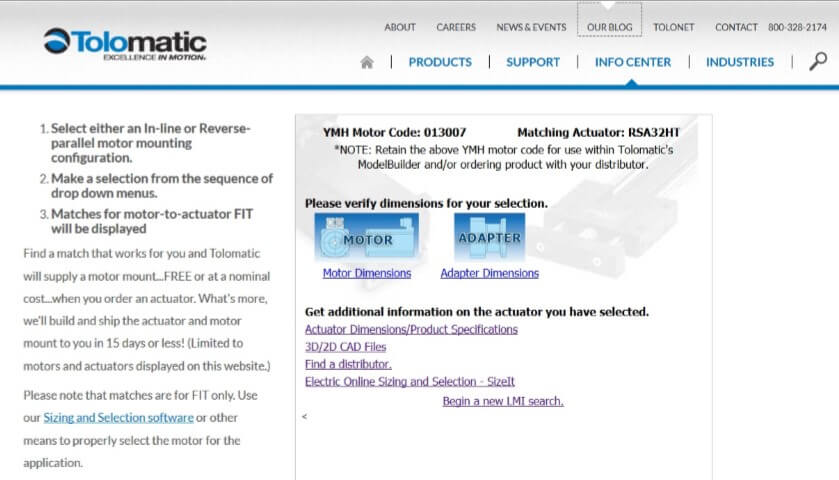
Task: Open Adapter Dimensions link
Action: tap(490, 273)
